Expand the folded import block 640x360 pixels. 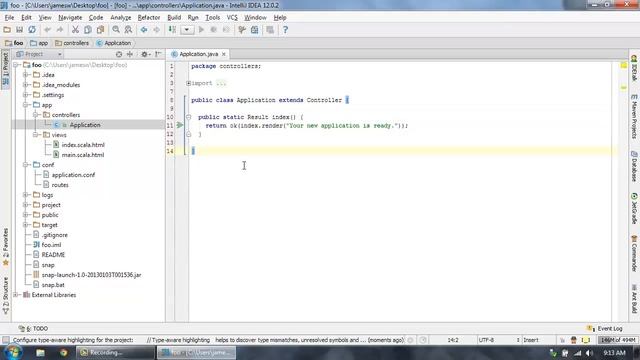pos(189,83)
